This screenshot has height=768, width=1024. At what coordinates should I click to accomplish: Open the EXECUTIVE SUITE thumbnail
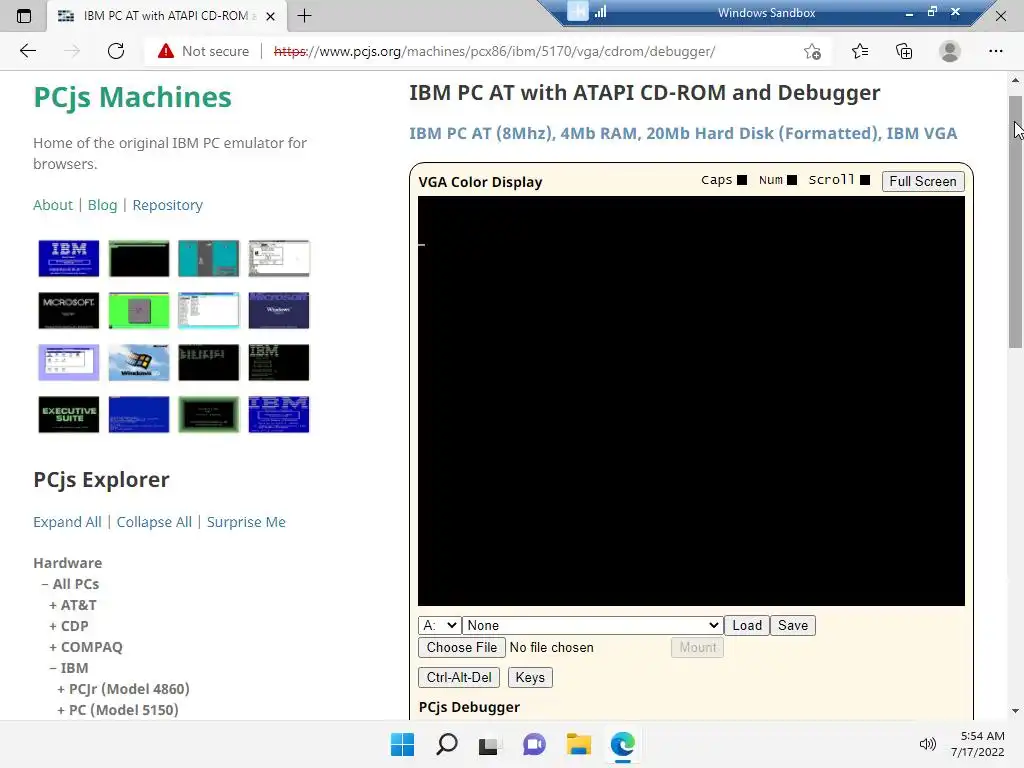[x=69, y=415]
